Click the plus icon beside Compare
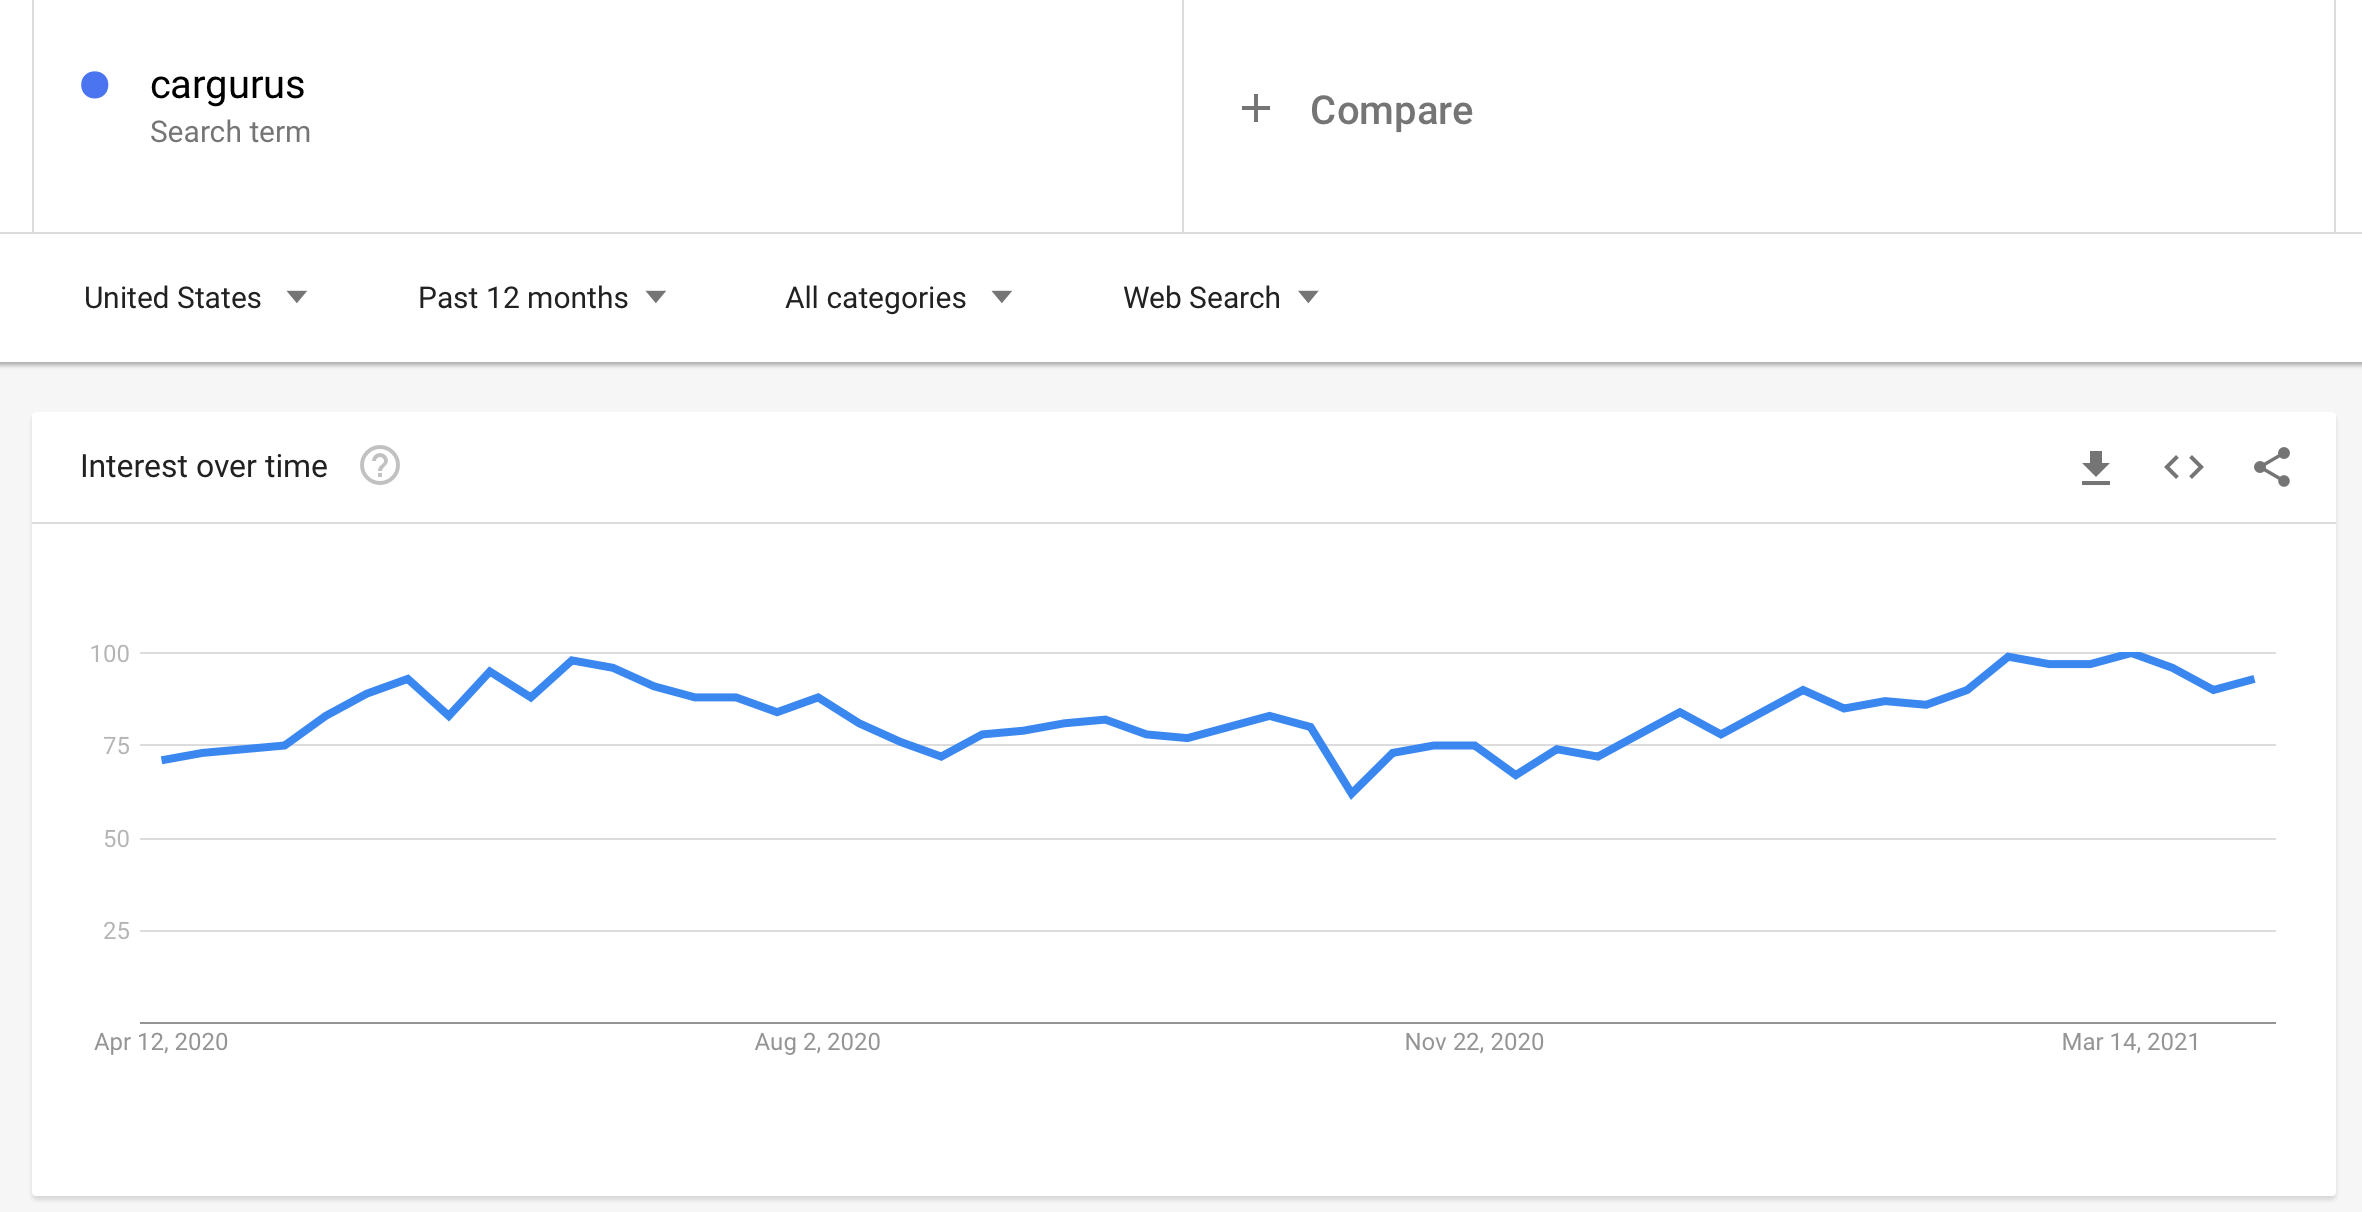 1256,109
